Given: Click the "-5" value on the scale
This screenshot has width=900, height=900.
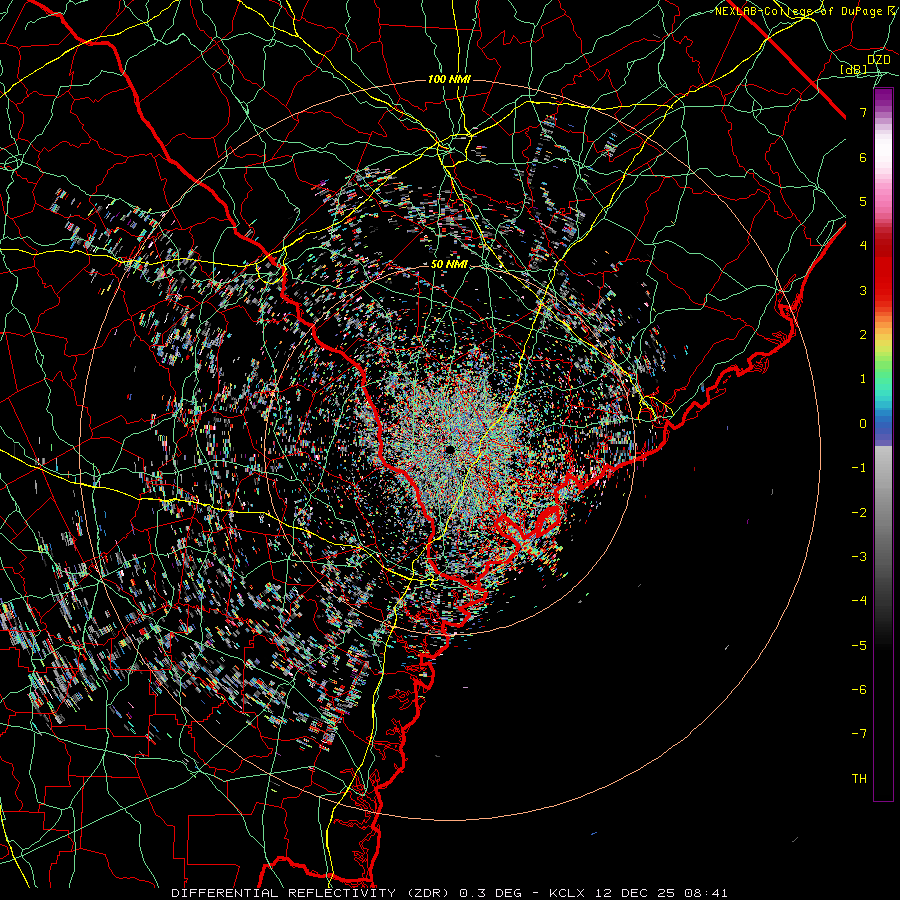Looking at the screenshot, I should coord(859,645).
